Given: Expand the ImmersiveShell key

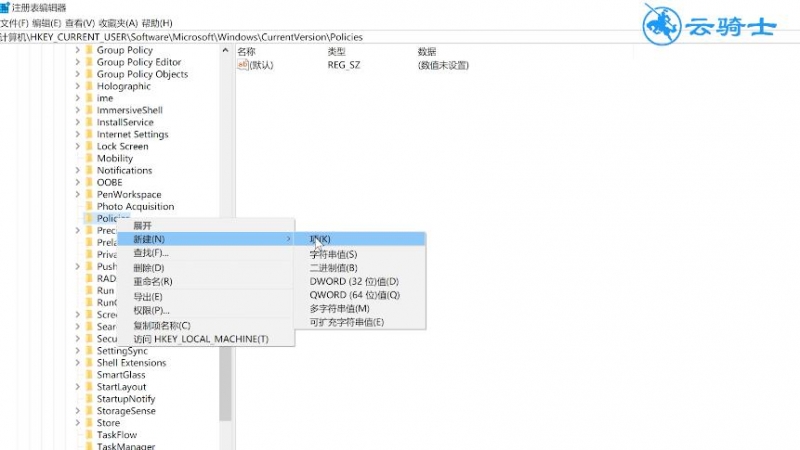Looking at the screenshot, I should pyautogui.click(x=78, y=110).
